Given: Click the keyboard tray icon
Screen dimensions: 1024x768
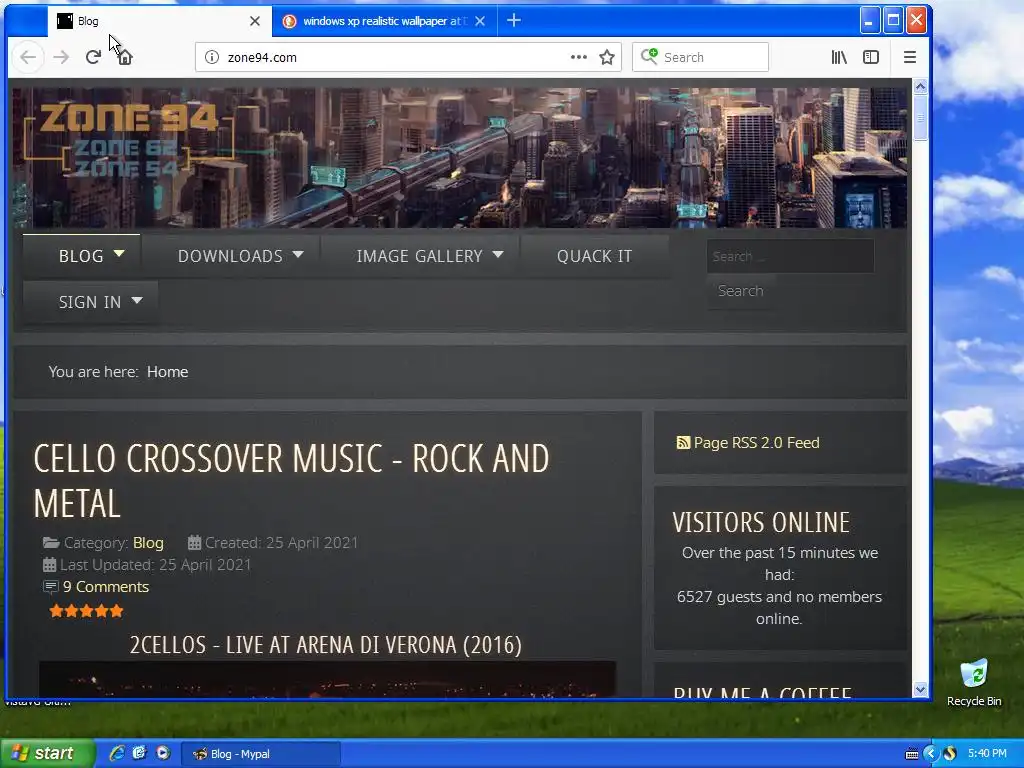Looking at the screenshot, I should pyautogui.click(x=912, y=754).
